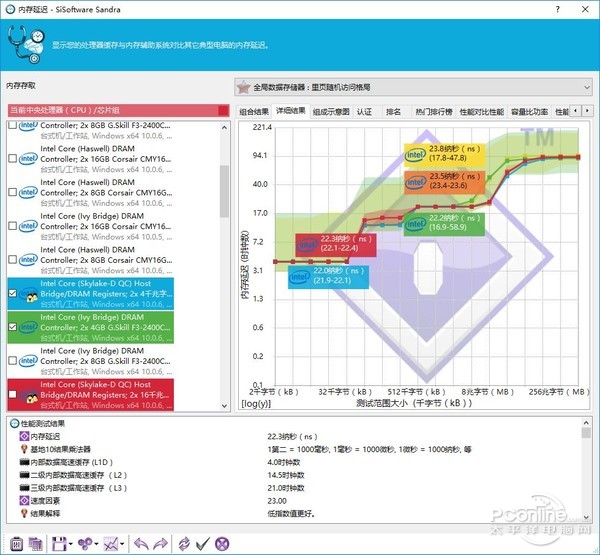Check the Ivy Bridge 2x 8GB G.Skill checkbox
Screen dimensions: 600x555
(x=12, y=361)
